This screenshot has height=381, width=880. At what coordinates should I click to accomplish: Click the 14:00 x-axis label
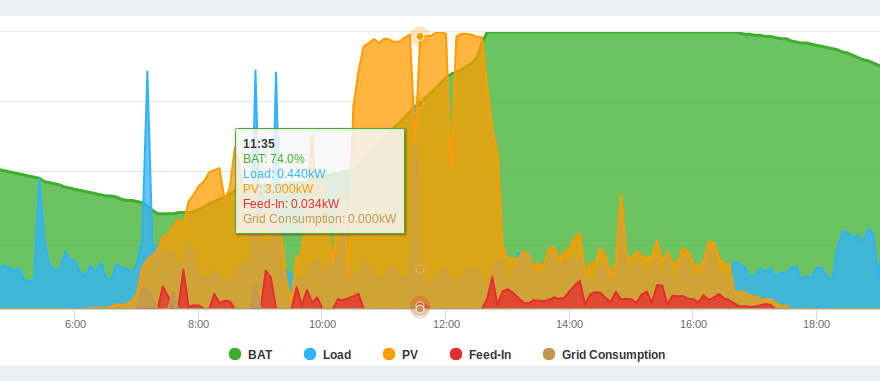click(x=570, y=324)
